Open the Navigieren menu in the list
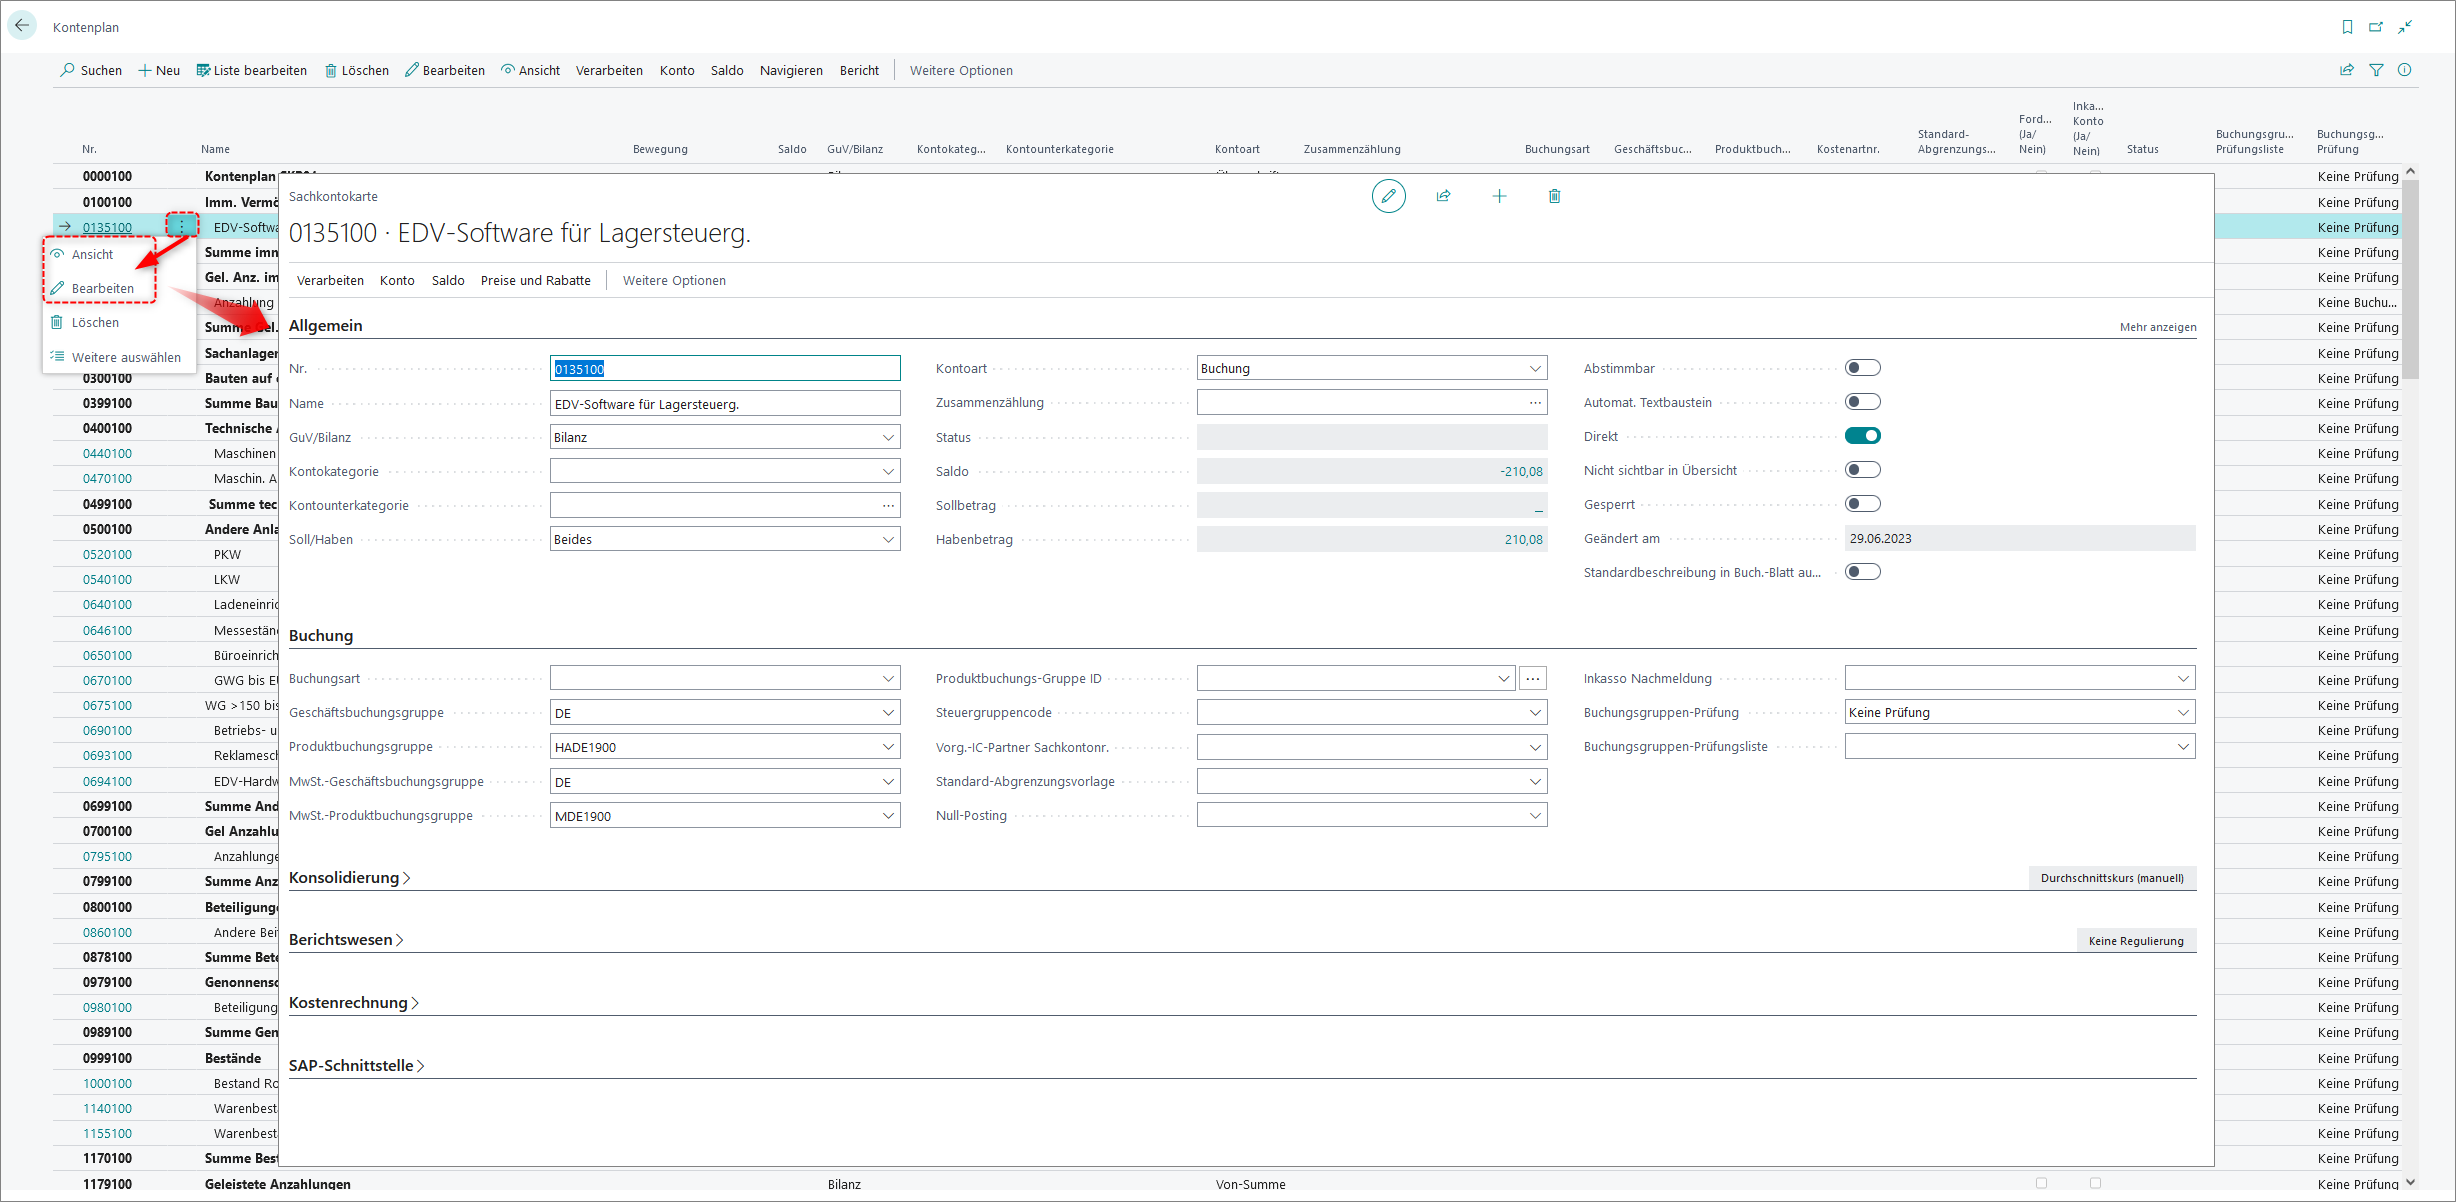The height and width of the screenshot is (1202, 2456). [791, 70]
